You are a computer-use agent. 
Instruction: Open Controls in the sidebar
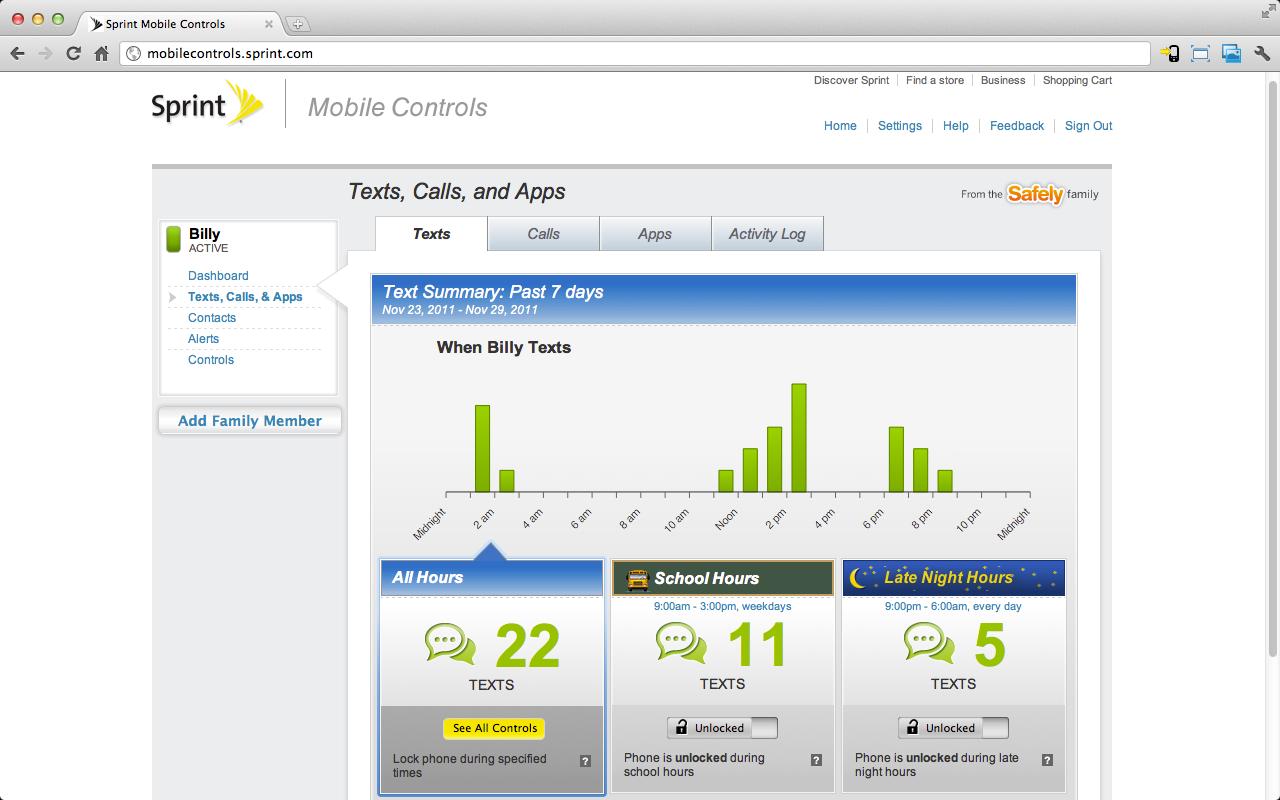pos(211,360)
